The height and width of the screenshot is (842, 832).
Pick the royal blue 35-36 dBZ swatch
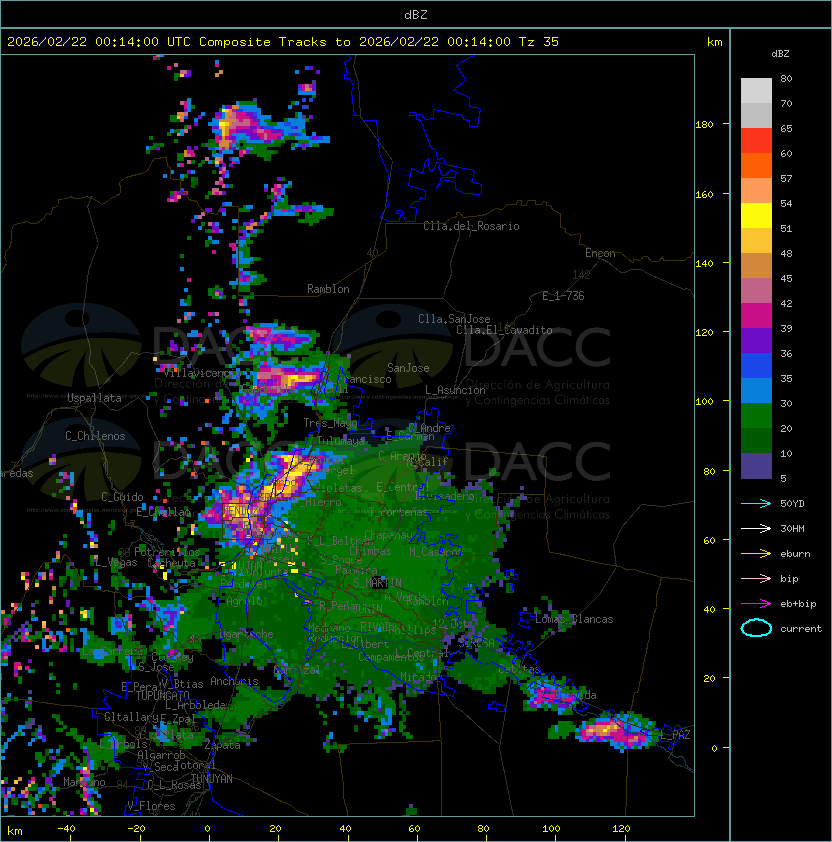756,365
